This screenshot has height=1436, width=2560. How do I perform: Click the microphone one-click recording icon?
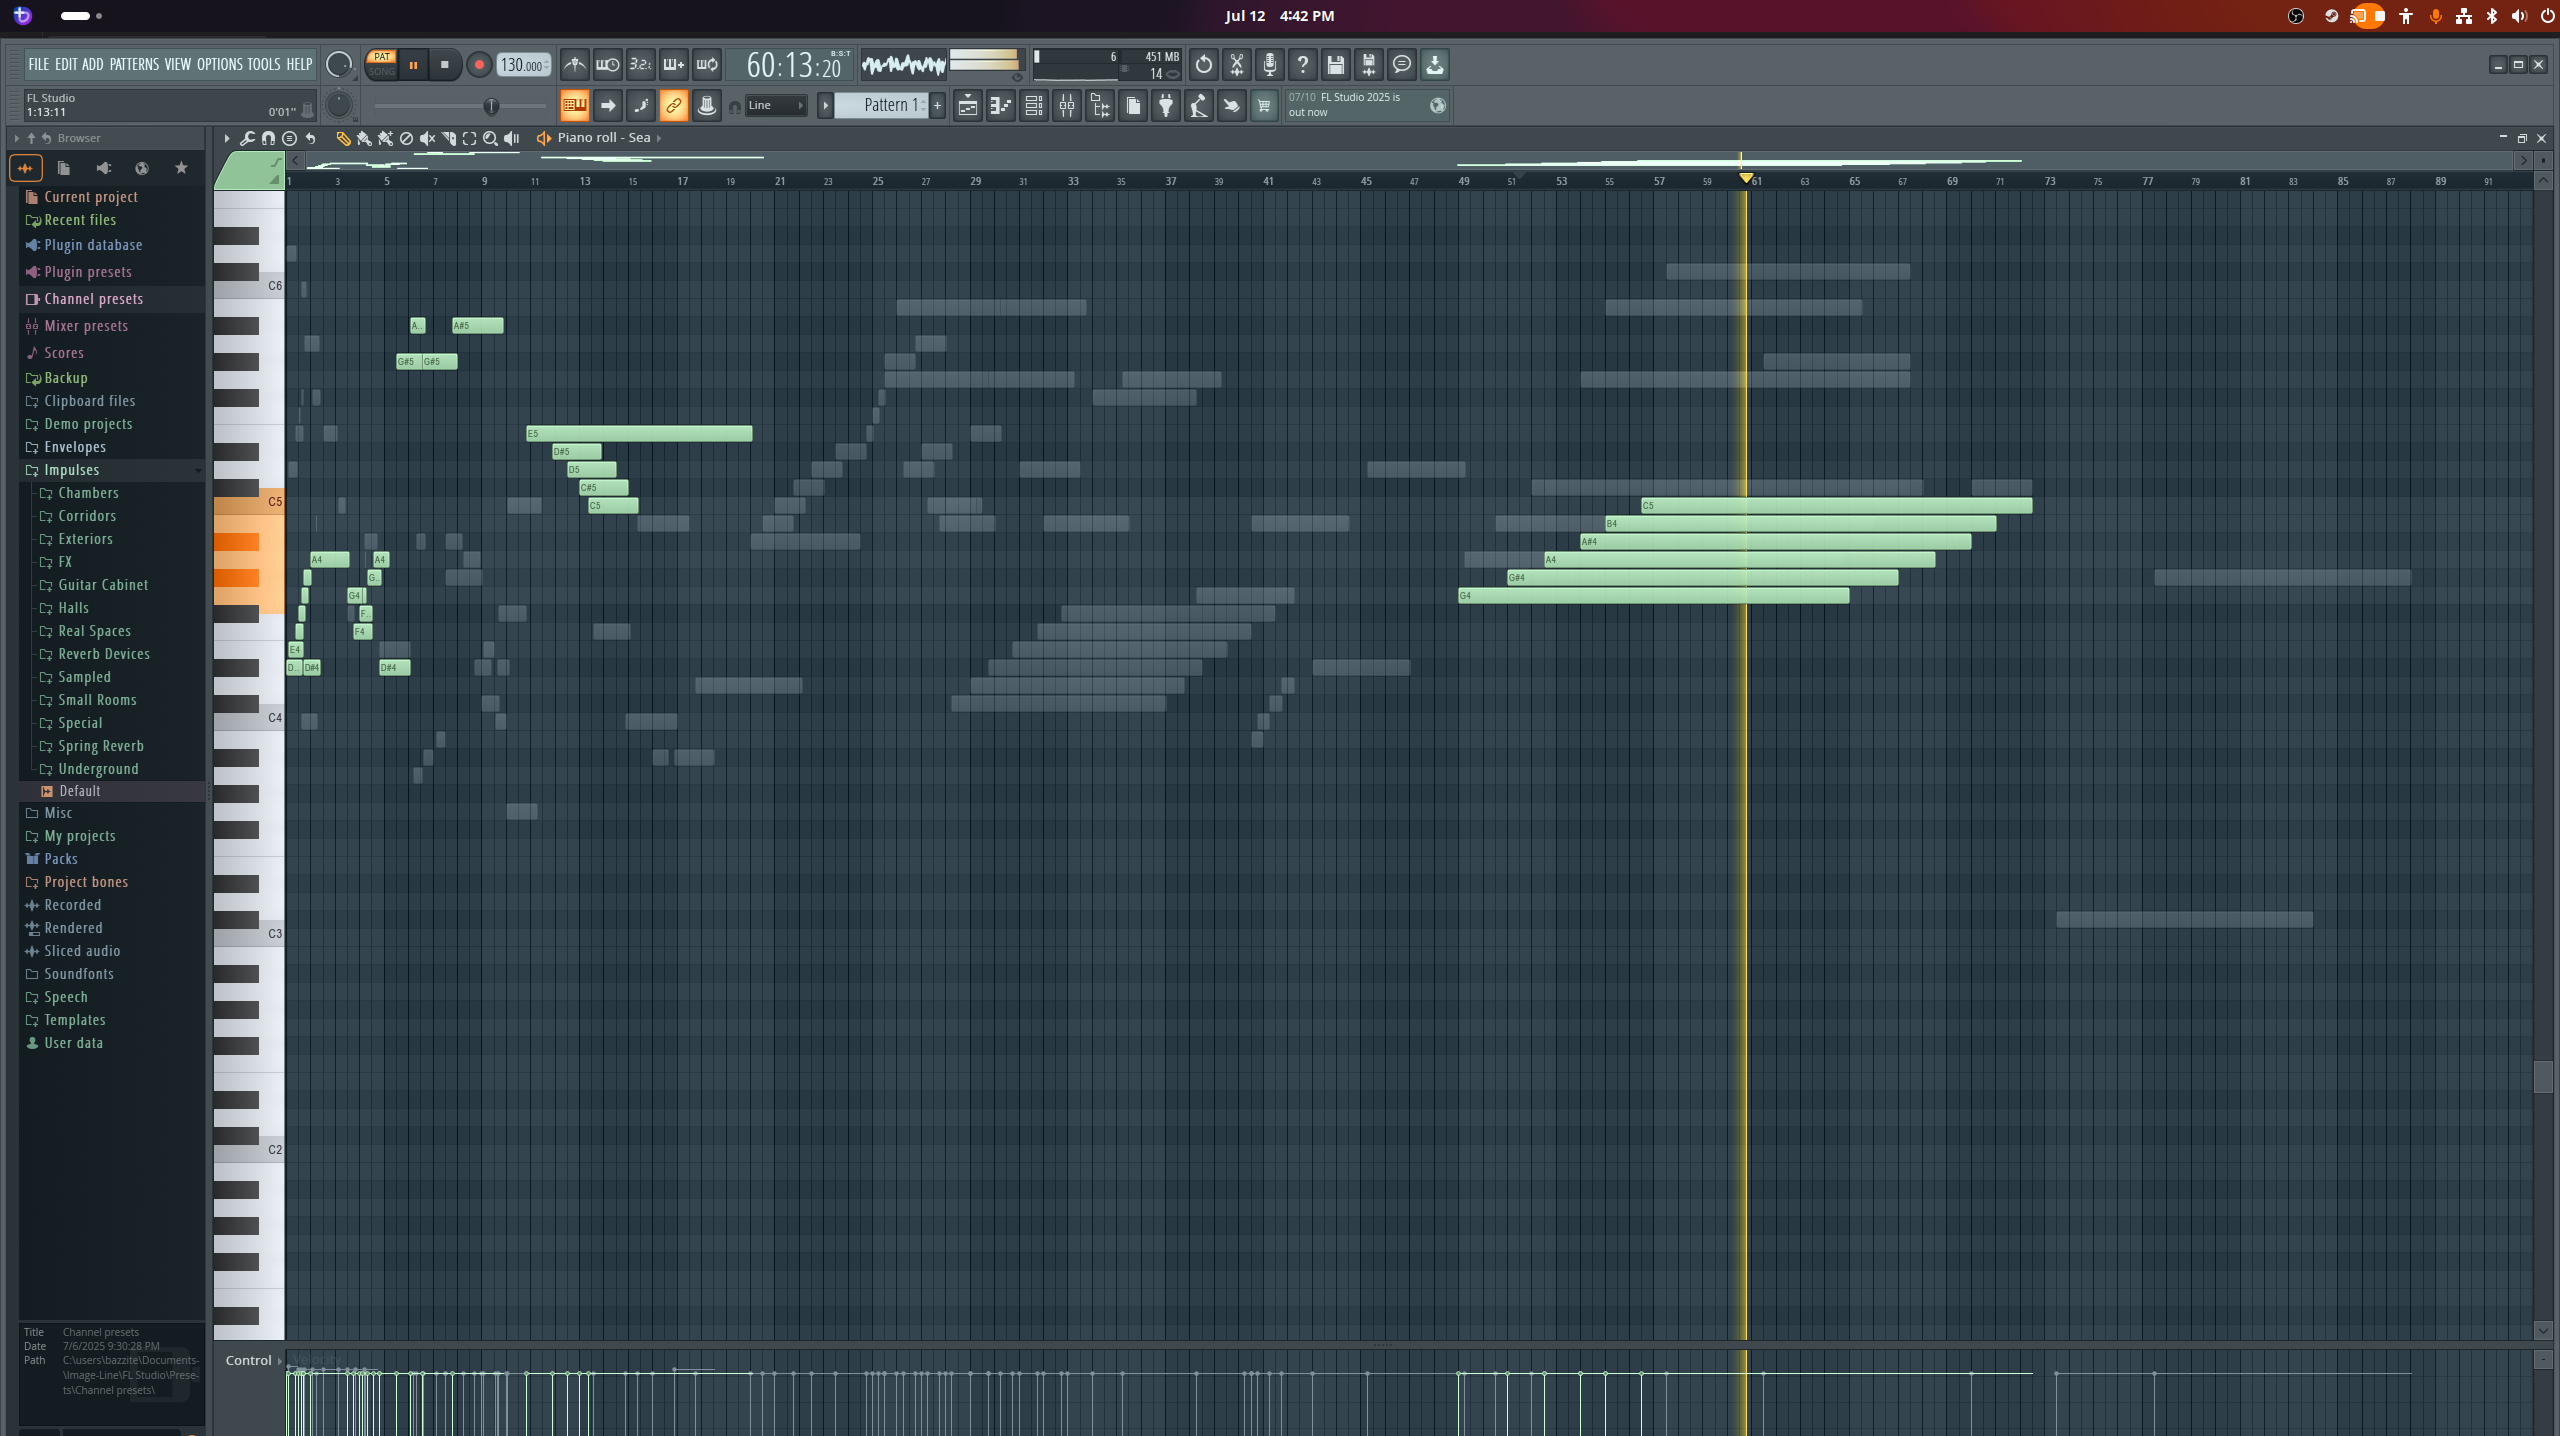[x=1270, y=65]
